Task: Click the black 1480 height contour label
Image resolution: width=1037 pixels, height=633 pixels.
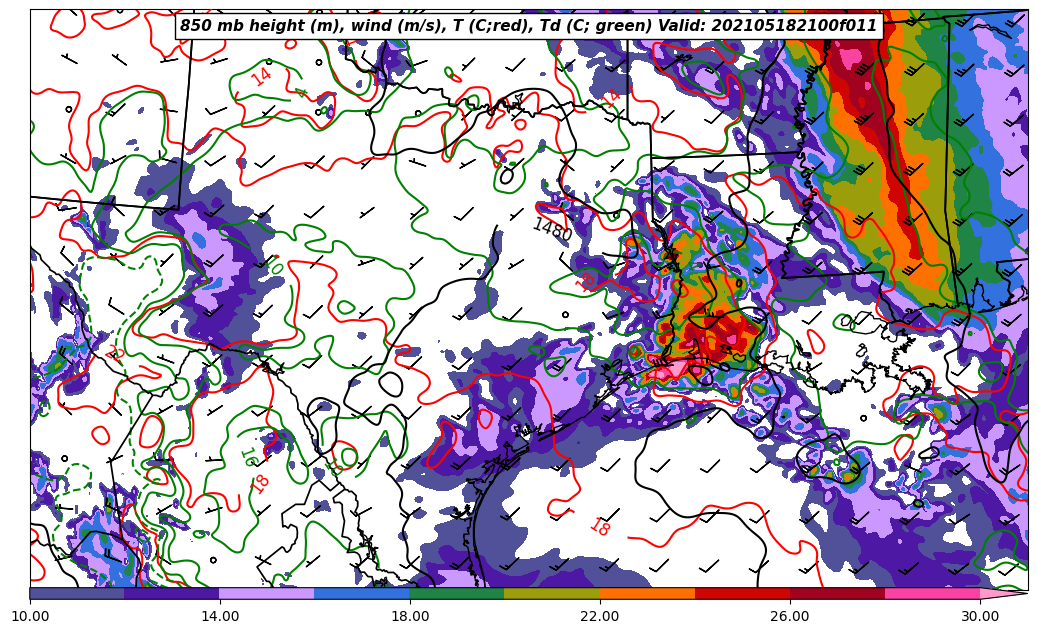Action: (x=551, y=230)
